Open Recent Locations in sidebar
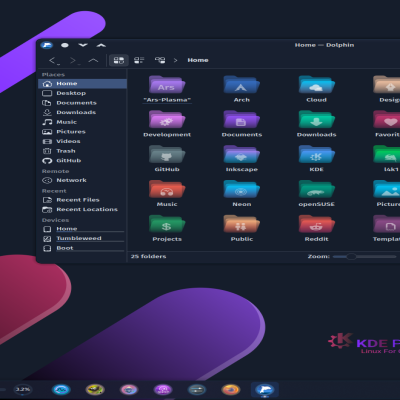Viewport: 400px width, 400px height. pos(82,210)
